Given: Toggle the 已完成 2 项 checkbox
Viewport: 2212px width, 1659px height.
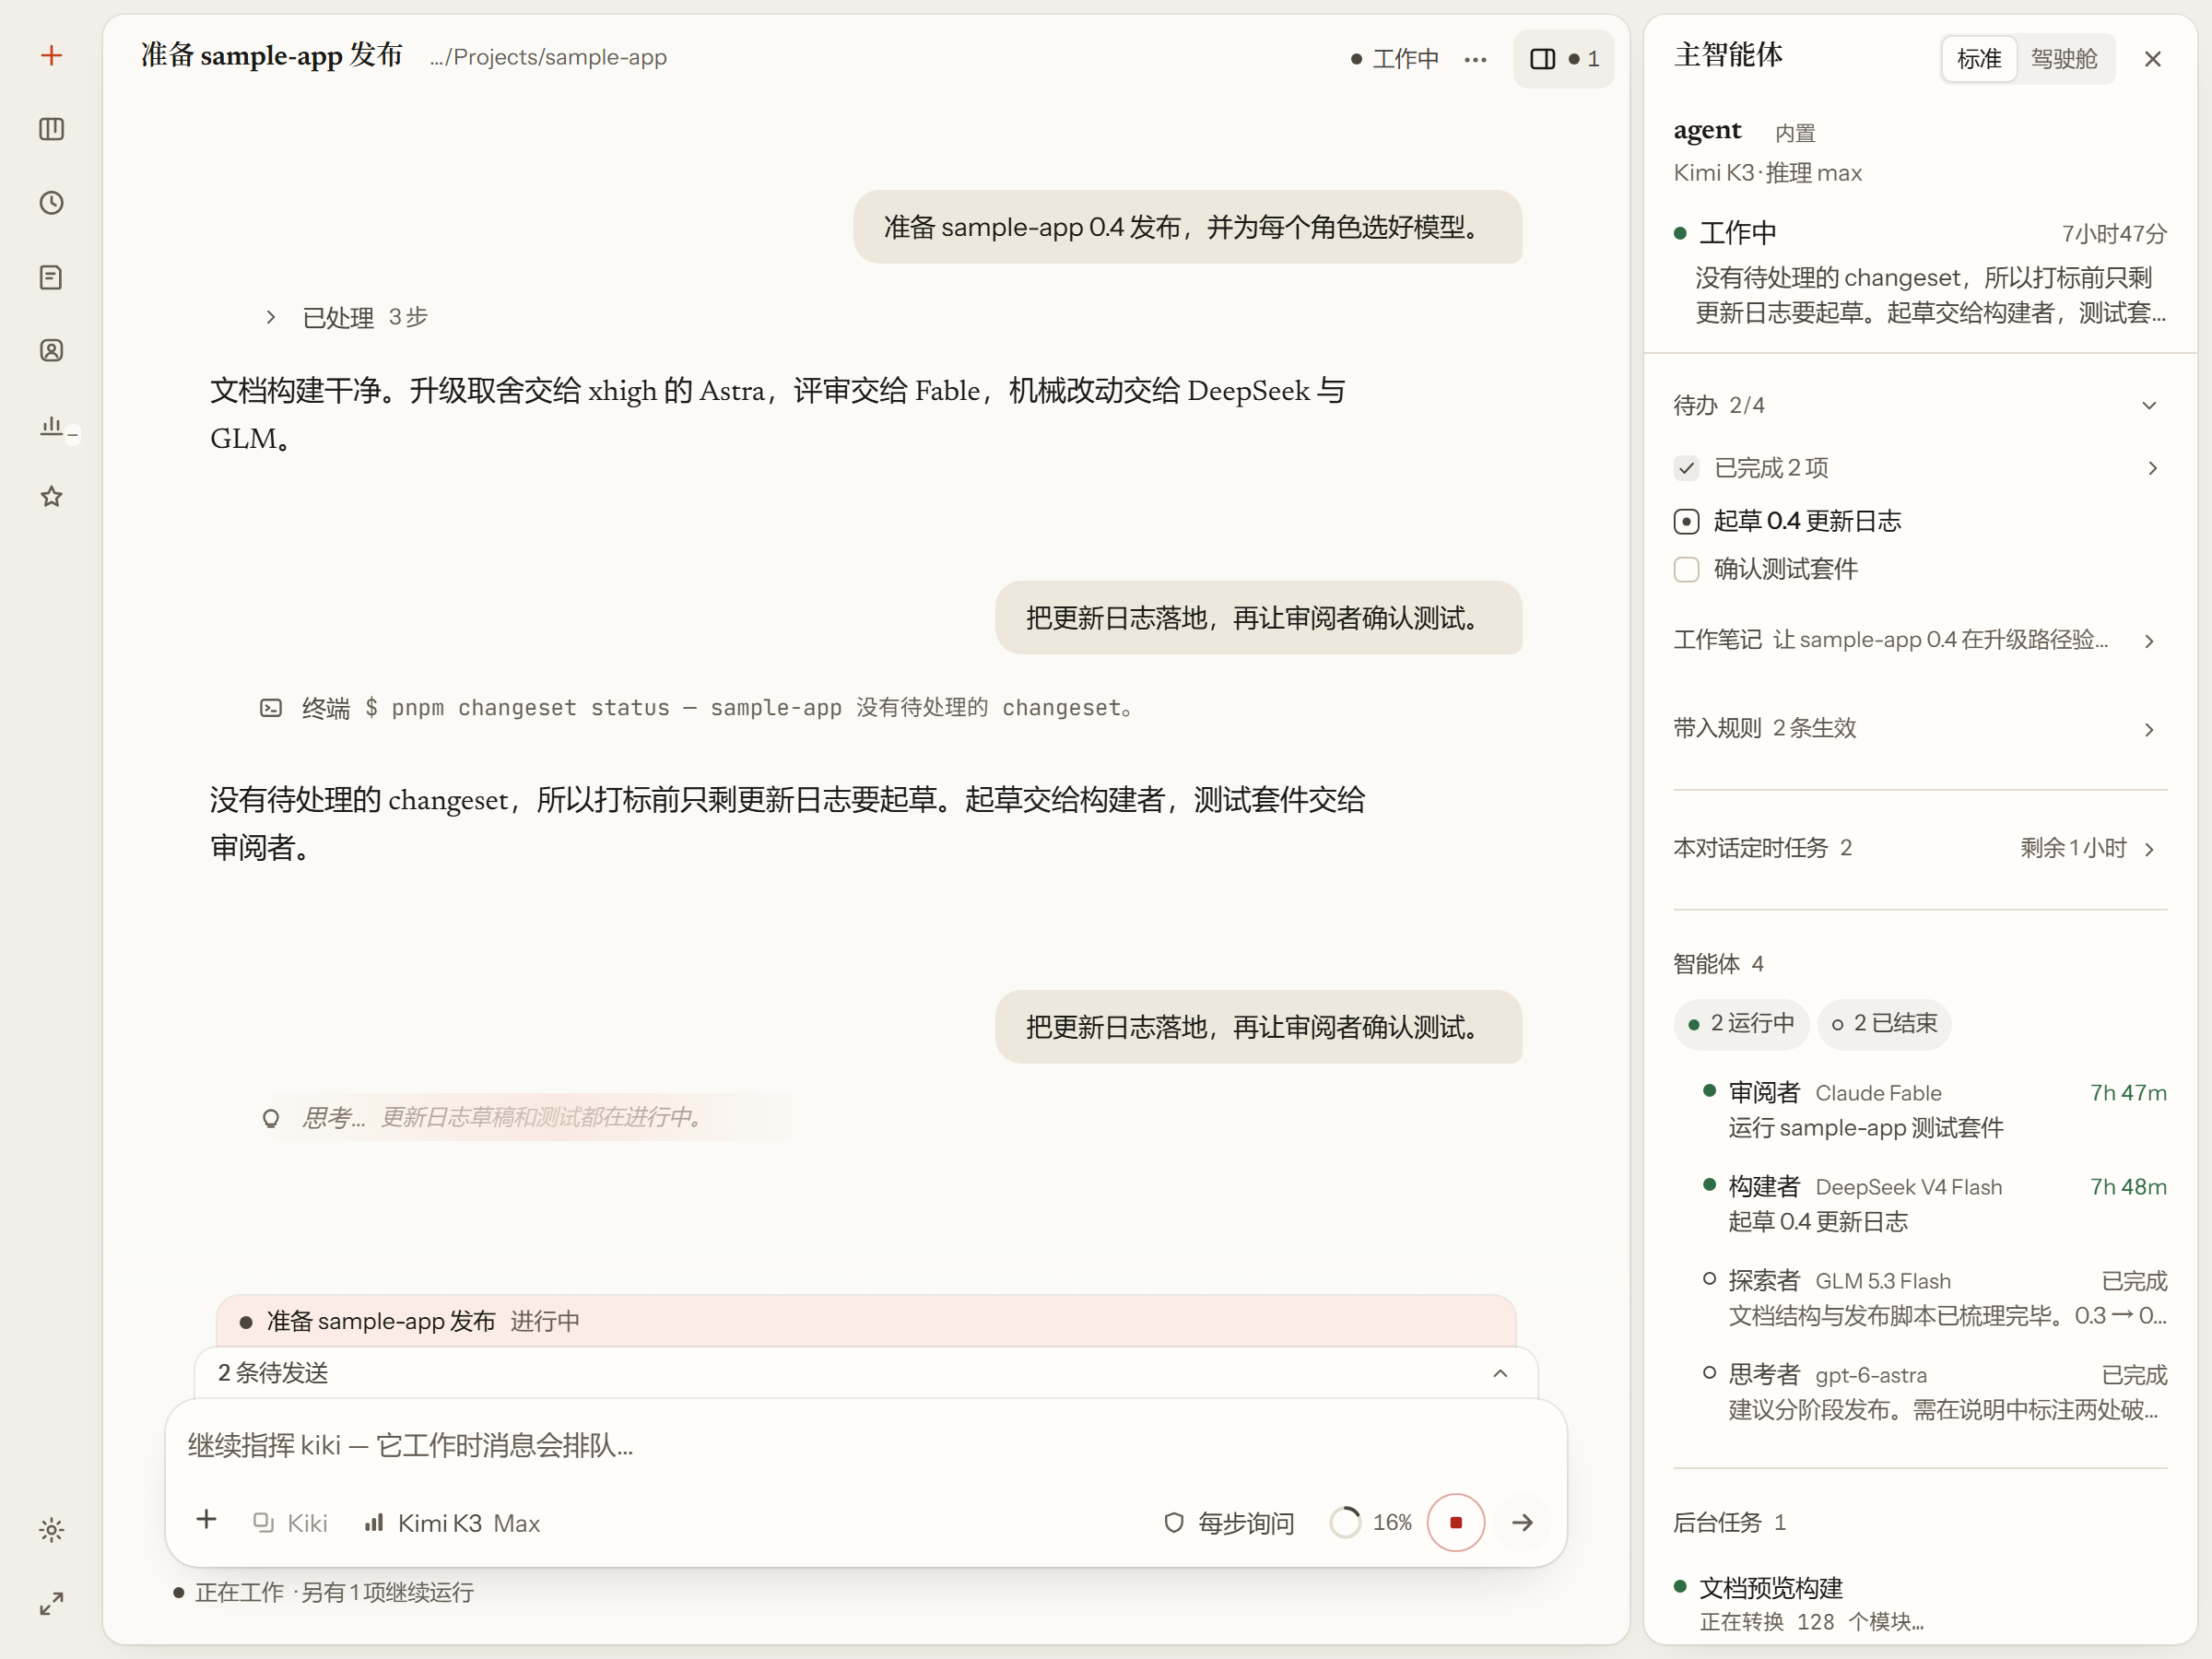Looking at the screenshot, I should [1686, 468].
